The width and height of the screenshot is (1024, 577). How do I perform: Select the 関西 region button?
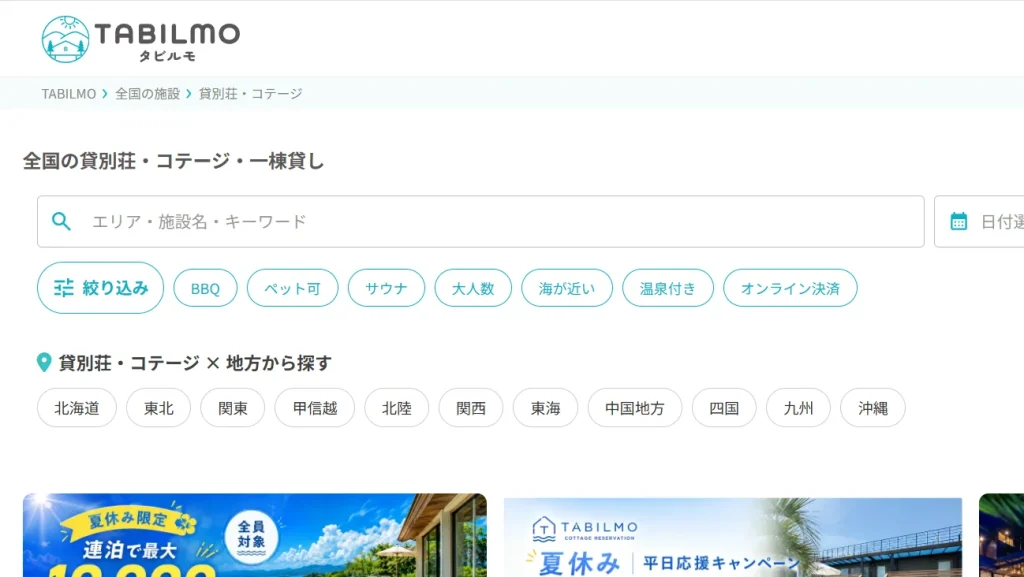click(471, 408)
